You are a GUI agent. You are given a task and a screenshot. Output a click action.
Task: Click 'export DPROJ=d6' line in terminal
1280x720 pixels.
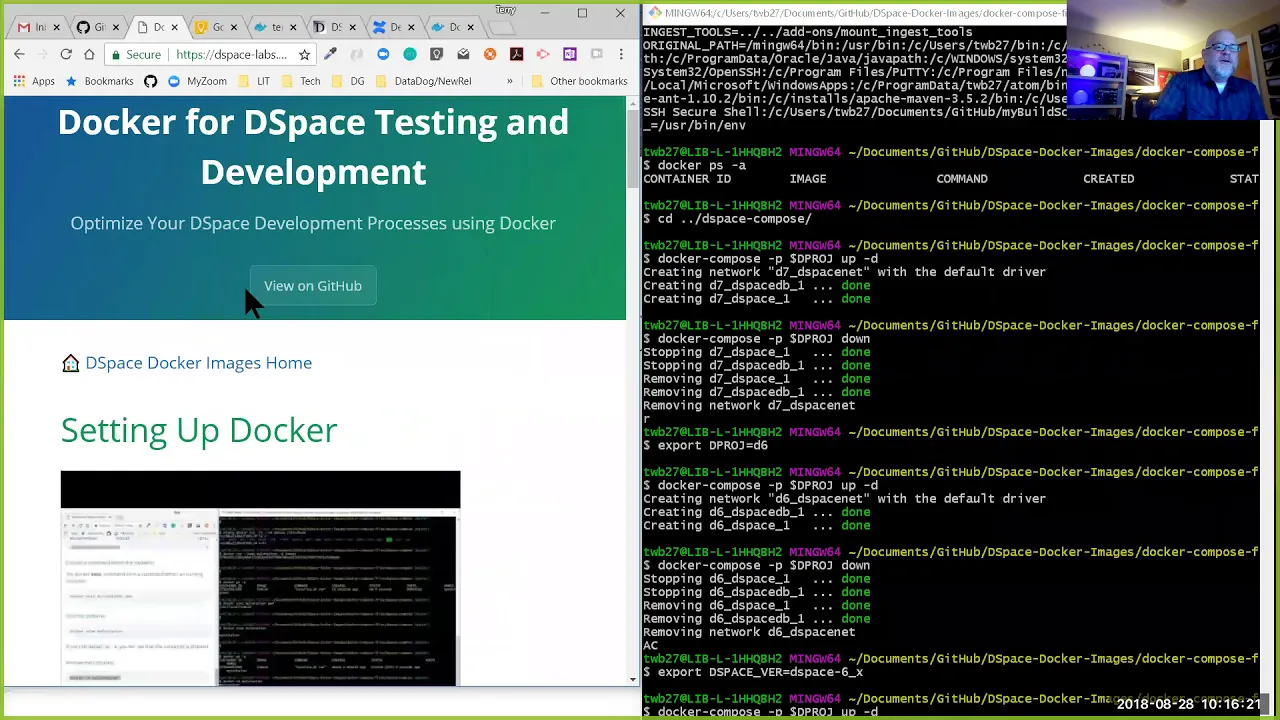(705, 445)
